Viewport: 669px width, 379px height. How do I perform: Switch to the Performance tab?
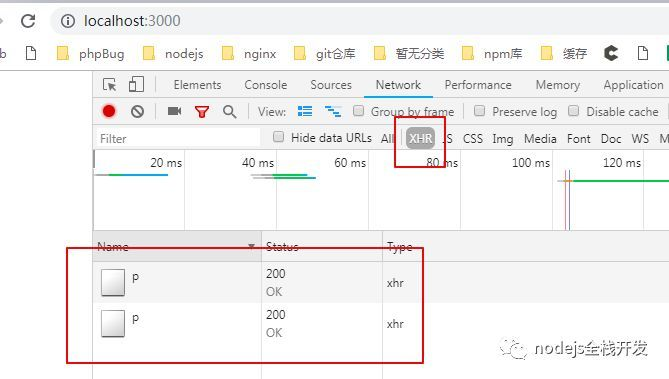point(478,85)
